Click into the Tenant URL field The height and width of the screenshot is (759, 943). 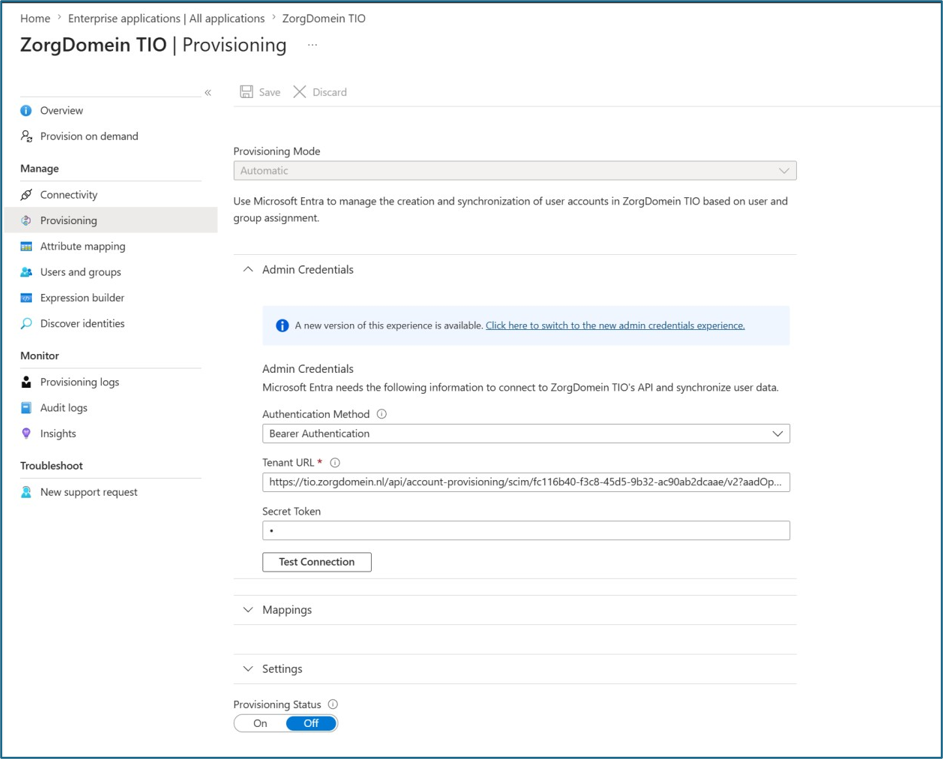coord(526,482)
